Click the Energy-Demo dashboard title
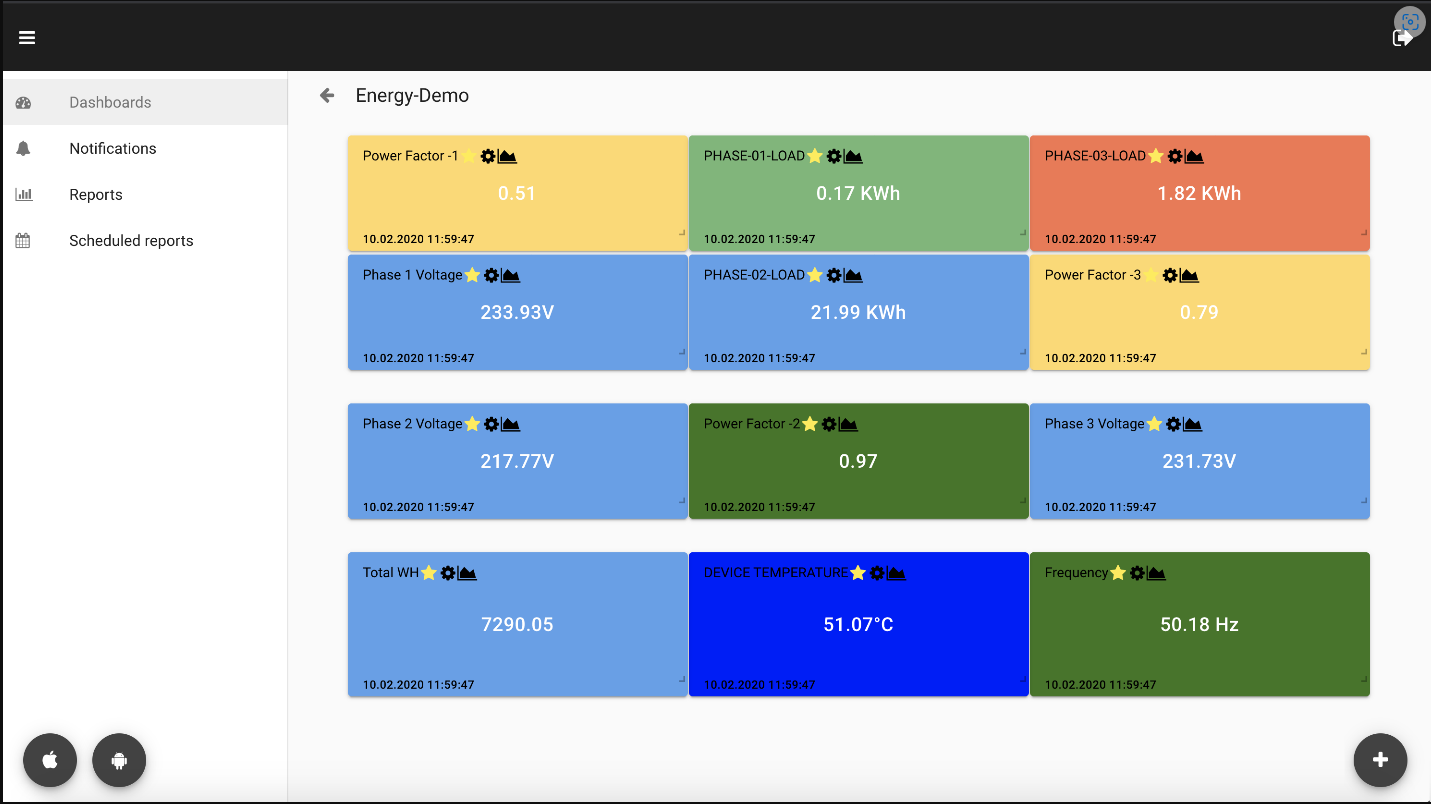 pyautogui.click(x=412, y=96)
